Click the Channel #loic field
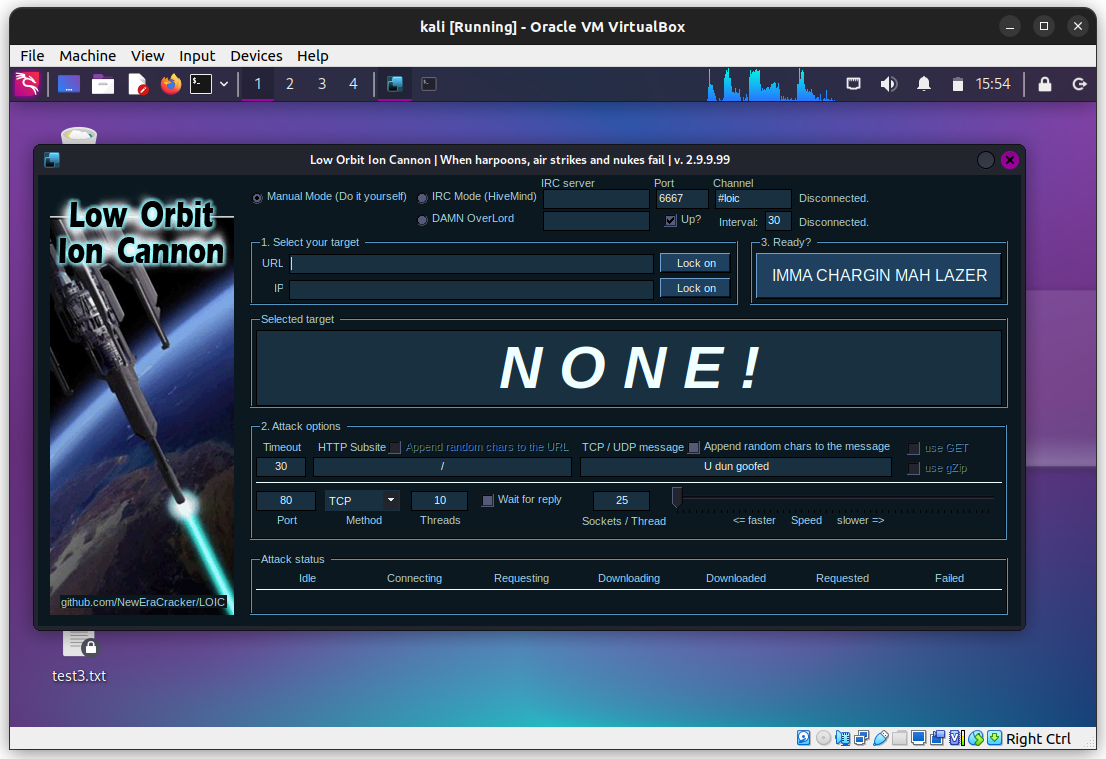Screen dimensions: 1106x759 [753, 199]
